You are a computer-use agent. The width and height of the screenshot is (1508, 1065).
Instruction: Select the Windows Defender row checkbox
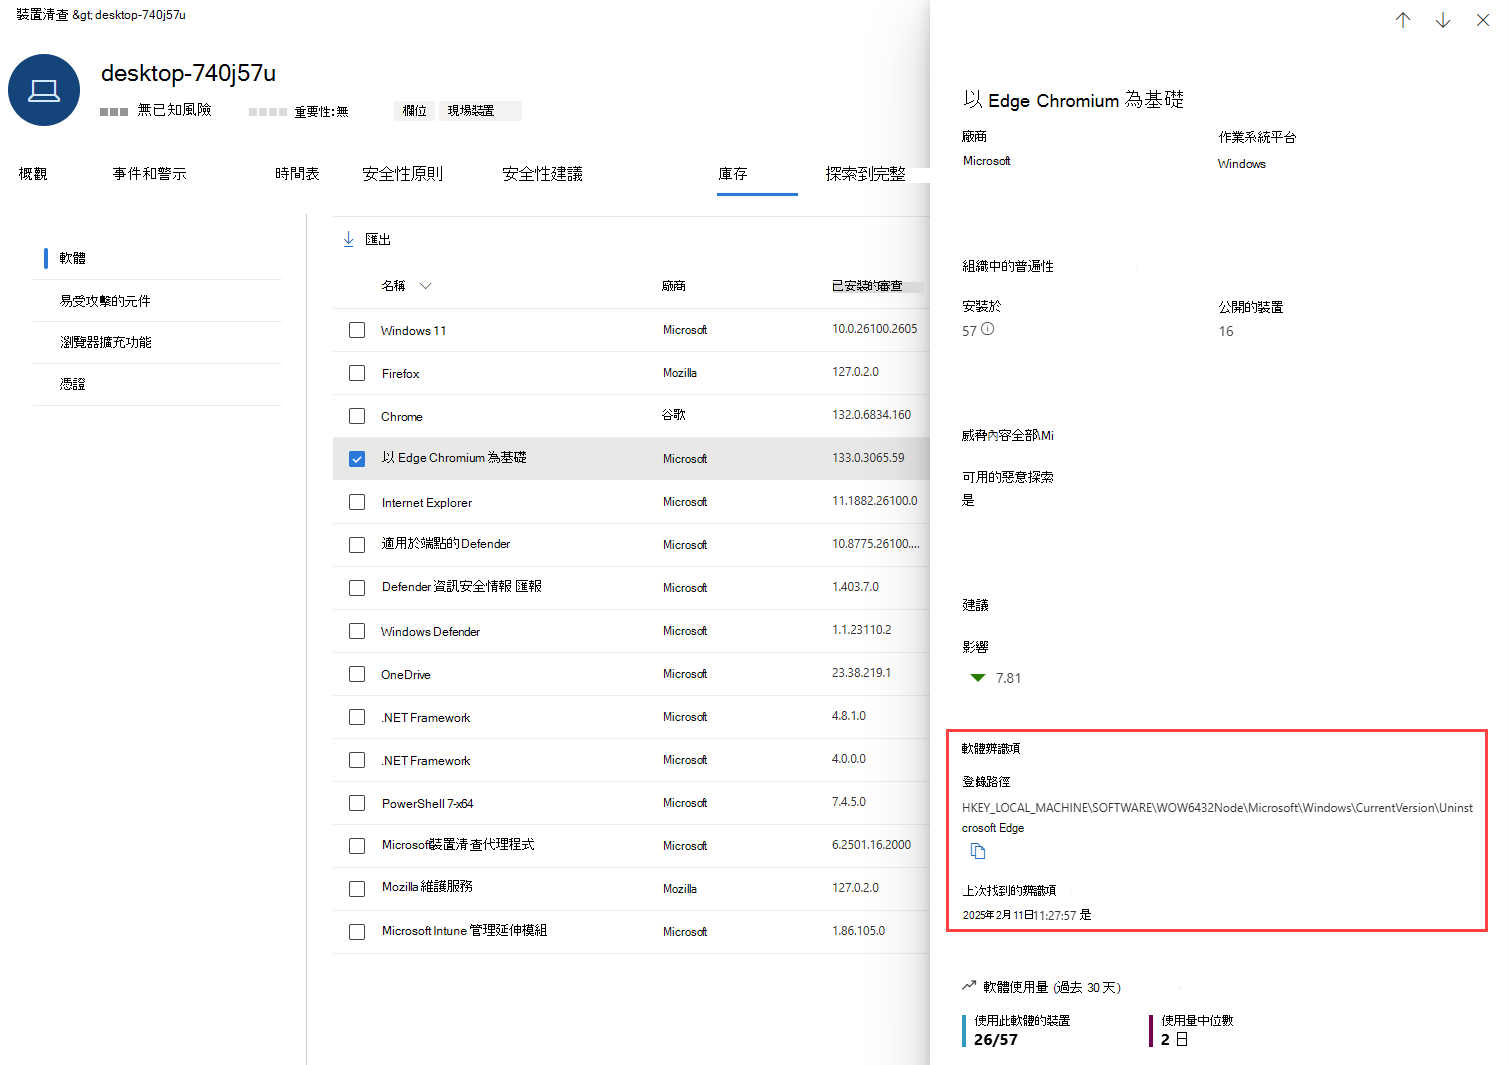(357, 631)
